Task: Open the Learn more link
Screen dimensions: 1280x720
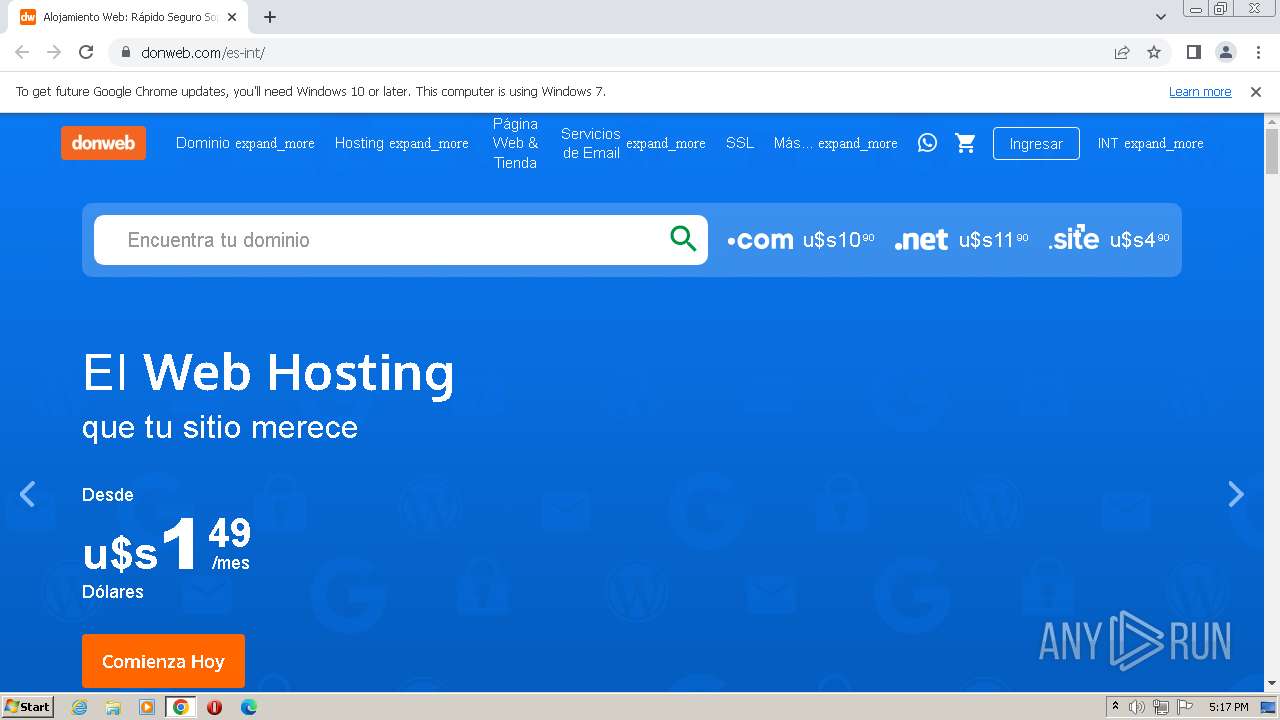Action: click(x=1200, y=91)
